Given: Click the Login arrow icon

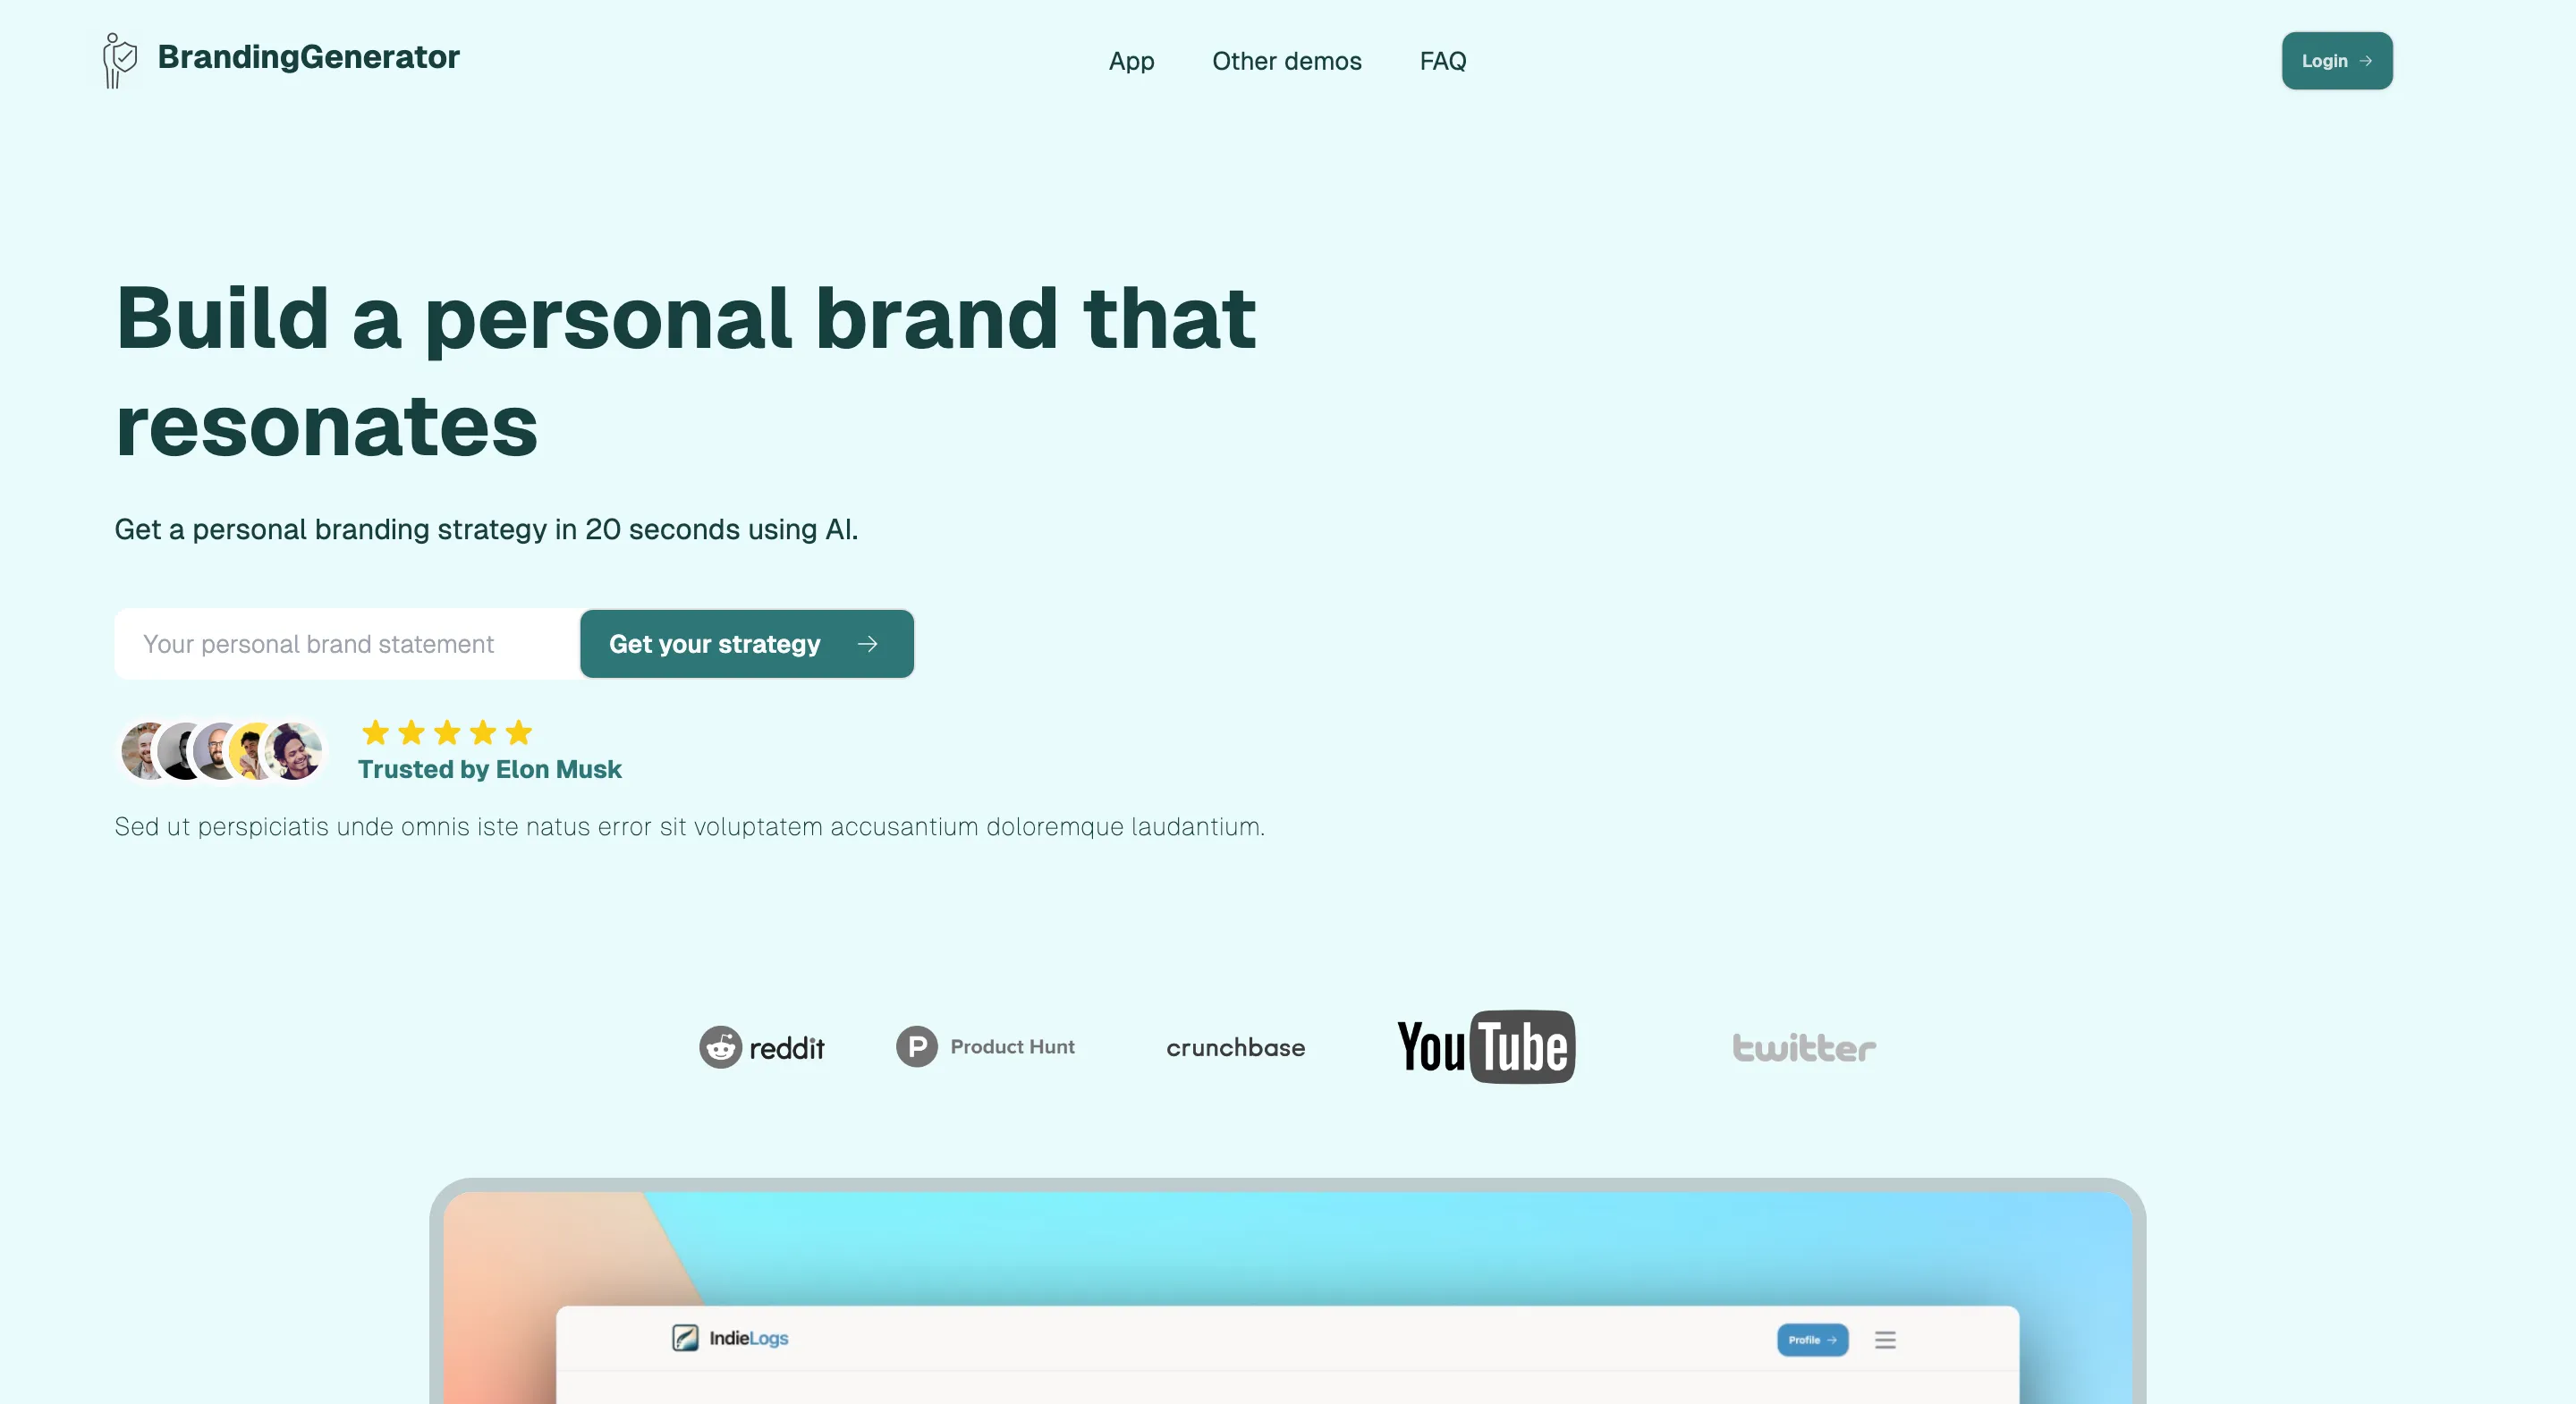Looking at the screenshot, I should tap(2368, 61).
